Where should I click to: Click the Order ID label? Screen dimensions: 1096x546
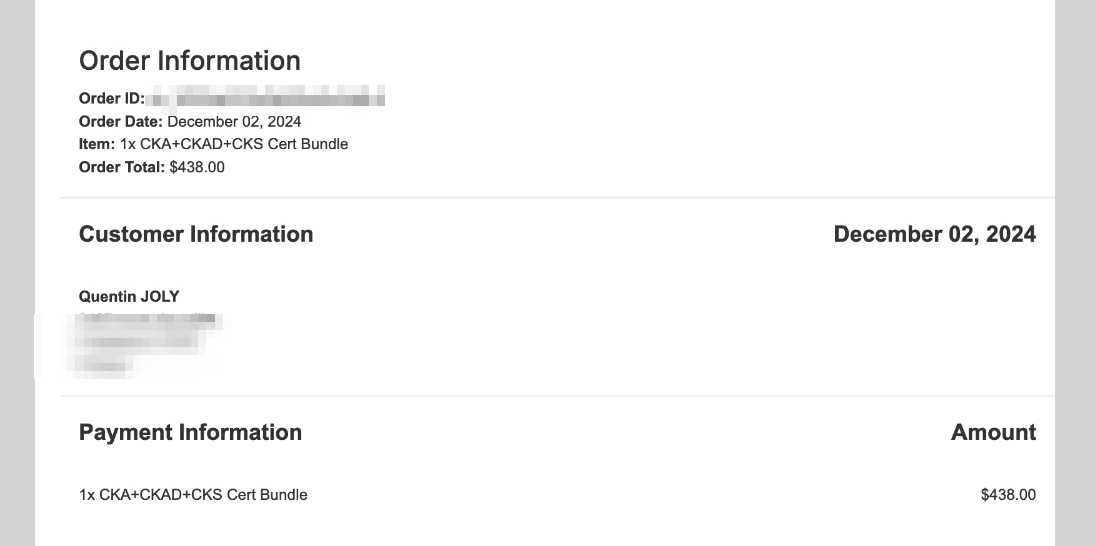112,98
